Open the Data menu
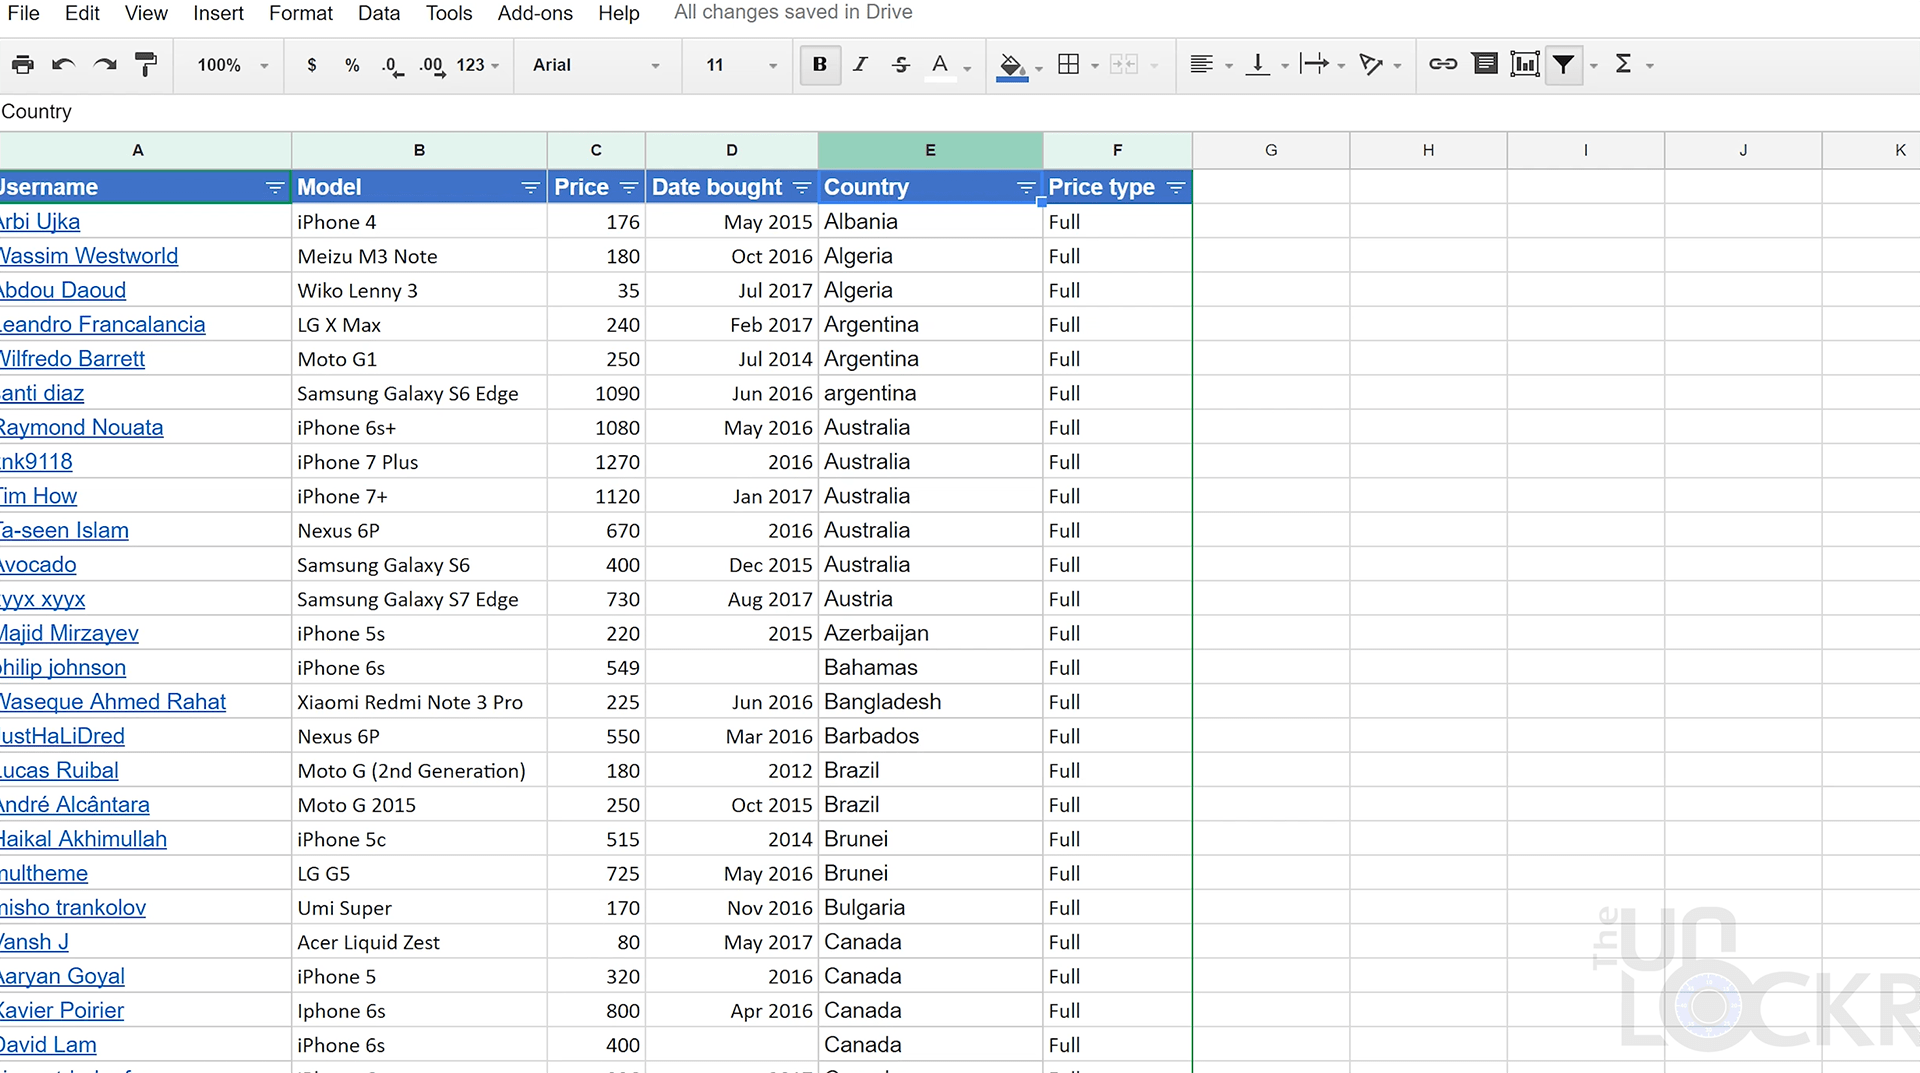 tap(379, 13)
